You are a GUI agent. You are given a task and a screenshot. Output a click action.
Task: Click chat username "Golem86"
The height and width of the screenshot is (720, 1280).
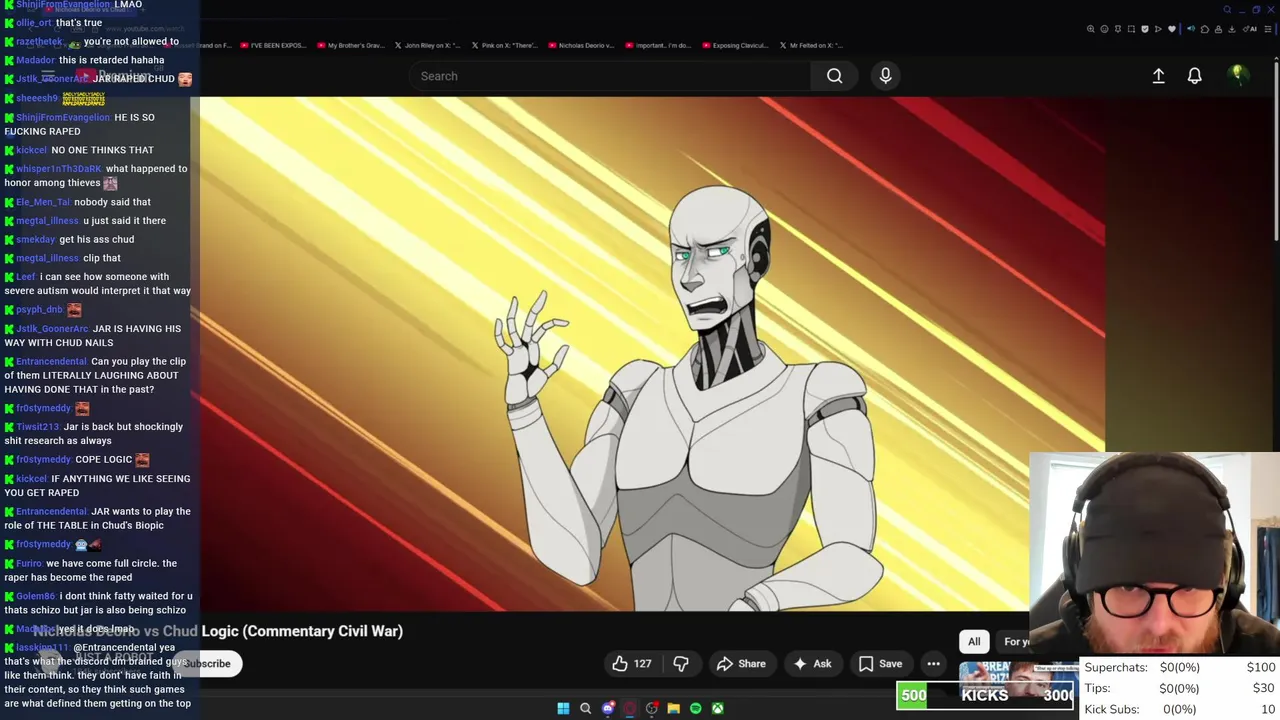tap(35, 596)
